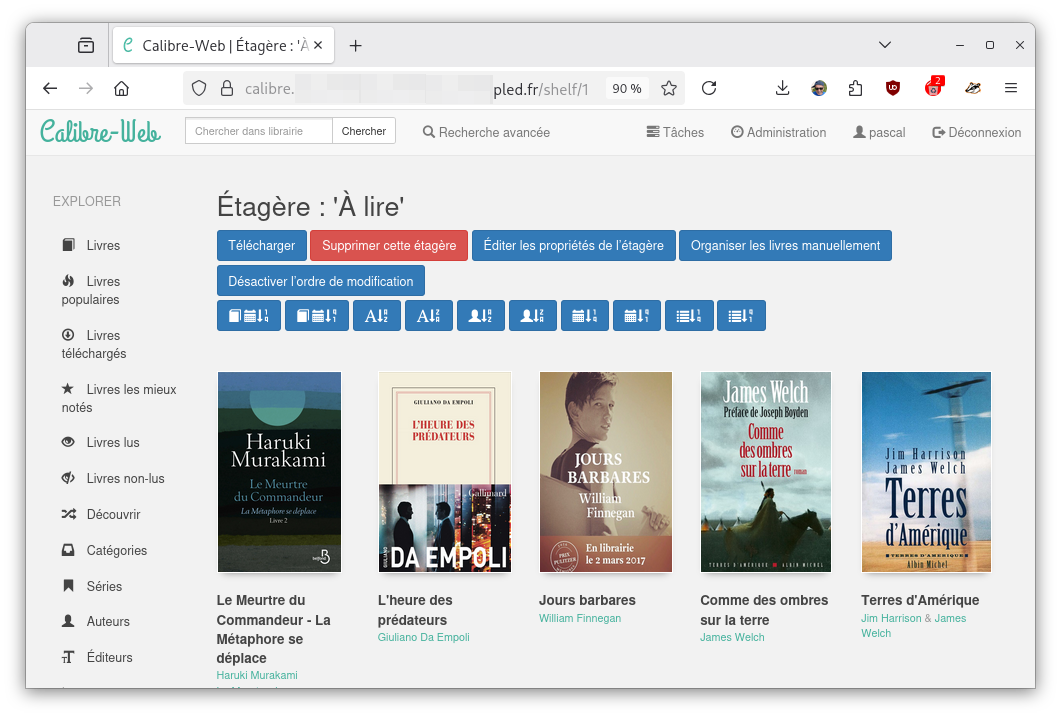Open a new browser tab
1061x717 pixels.
(355, 45)
